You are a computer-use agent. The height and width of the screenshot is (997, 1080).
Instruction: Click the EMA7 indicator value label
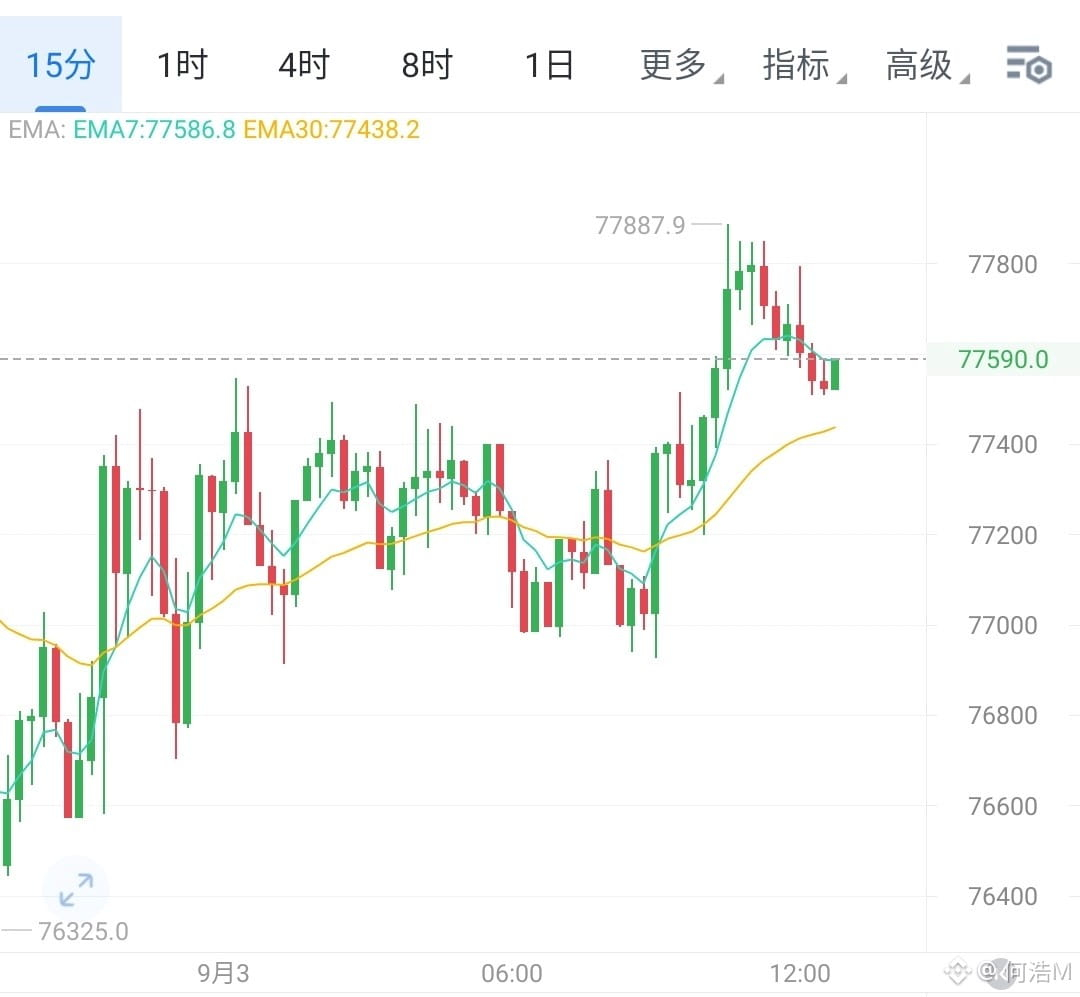tap(154, 130)
